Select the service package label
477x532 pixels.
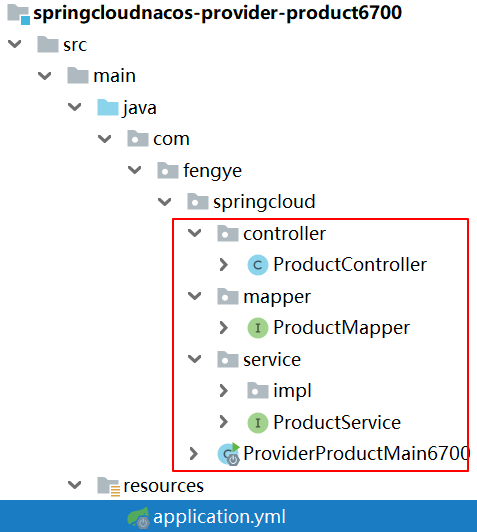(x=272, y=360)
